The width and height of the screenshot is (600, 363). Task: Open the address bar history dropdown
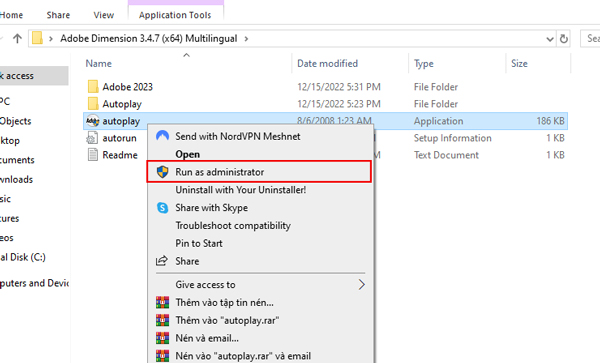point(550,39)
